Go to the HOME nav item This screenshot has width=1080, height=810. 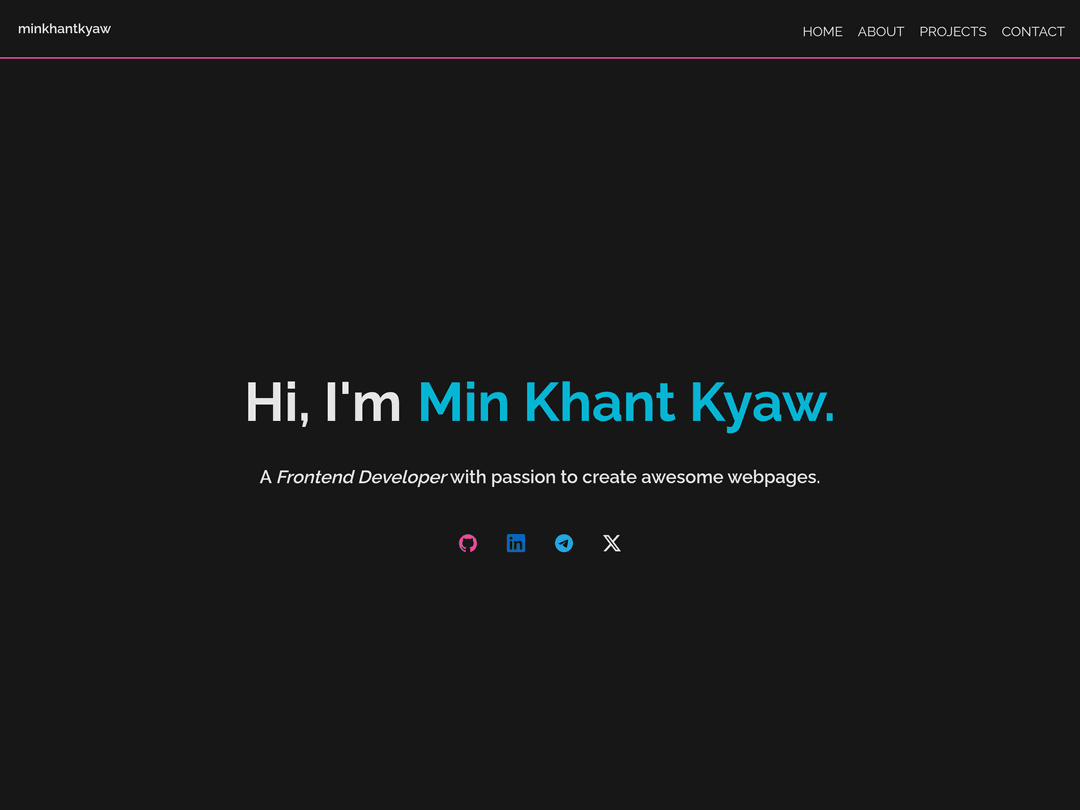coord(822,32)
